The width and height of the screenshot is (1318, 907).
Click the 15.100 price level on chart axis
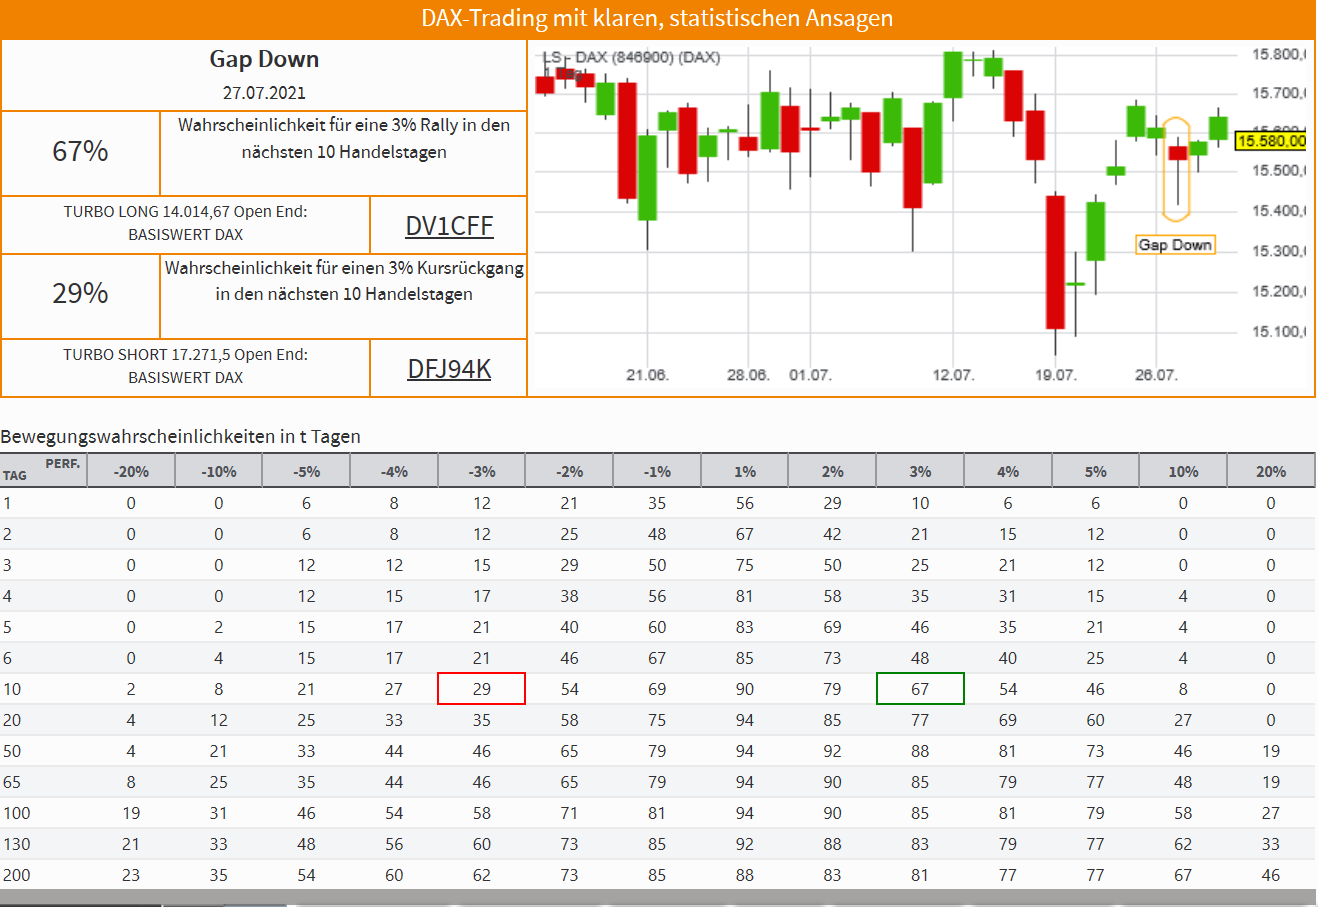[x=1279, y=332]
